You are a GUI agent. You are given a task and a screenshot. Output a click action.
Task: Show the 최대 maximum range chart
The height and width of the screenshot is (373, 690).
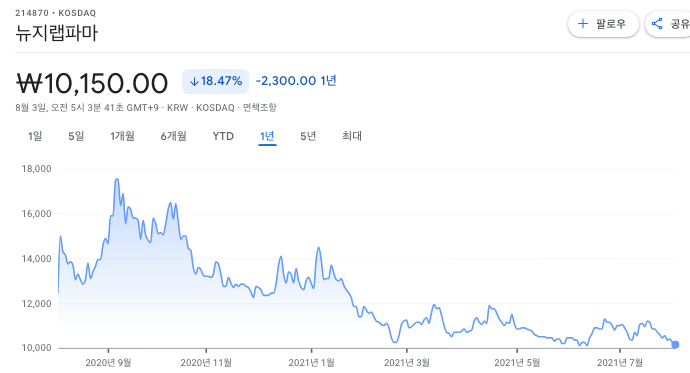click(x=352, y=136)
